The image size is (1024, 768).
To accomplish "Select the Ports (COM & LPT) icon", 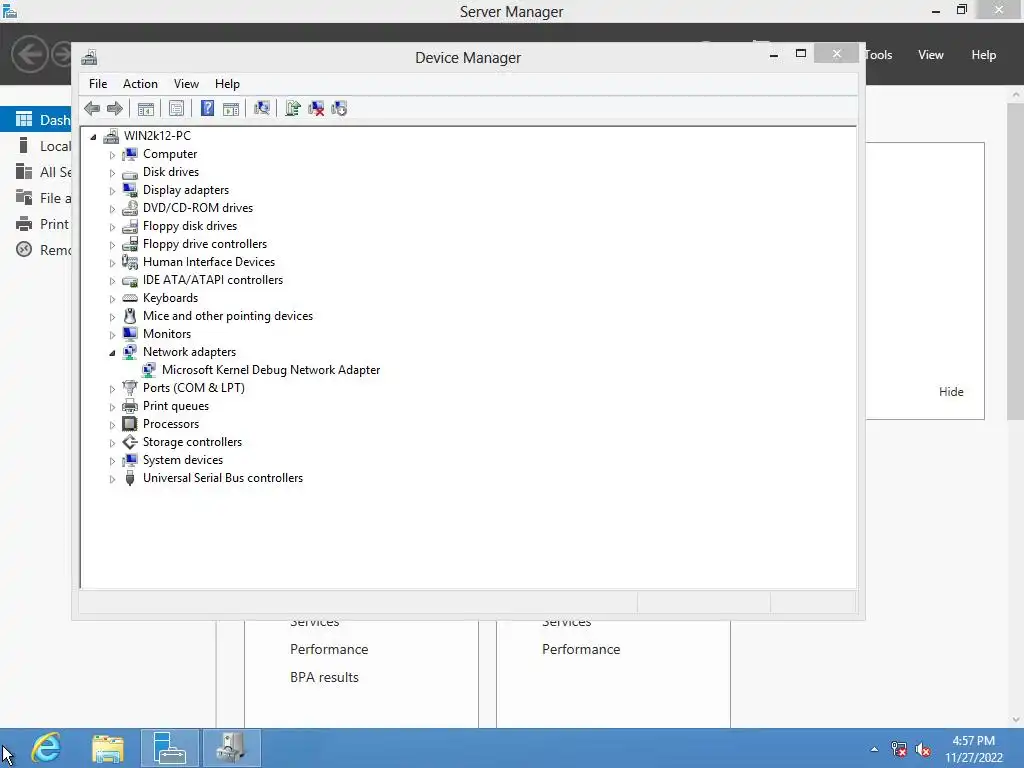I will click(130, 388).
